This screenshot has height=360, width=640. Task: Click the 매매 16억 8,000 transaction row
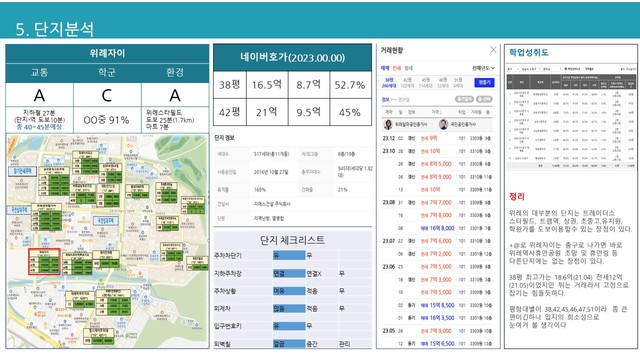pyautogui.click(x=437, y=228)
